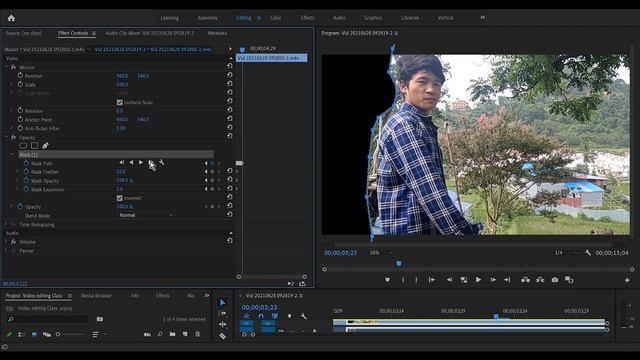Add marker in Program monitor
The image size is (640, 360).
pyautogui.click(x=387, y=280)
